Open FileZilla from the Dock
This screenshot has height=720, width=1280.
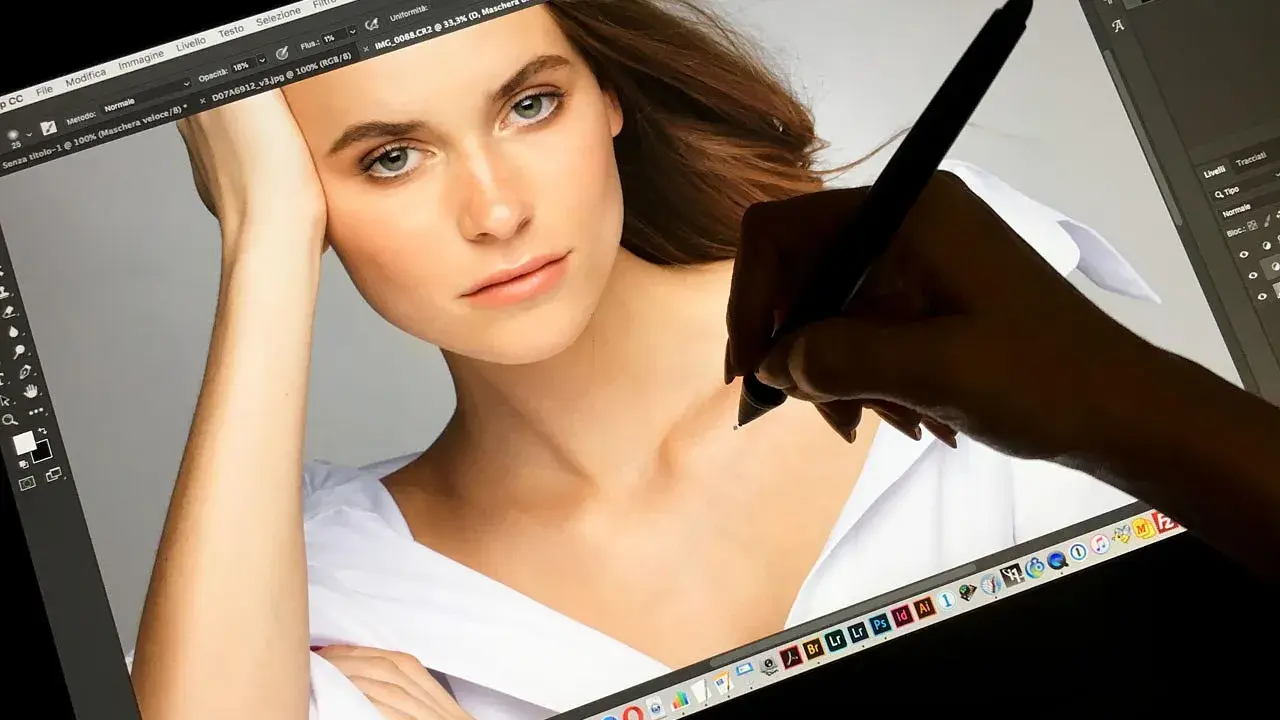(1167, 521)
